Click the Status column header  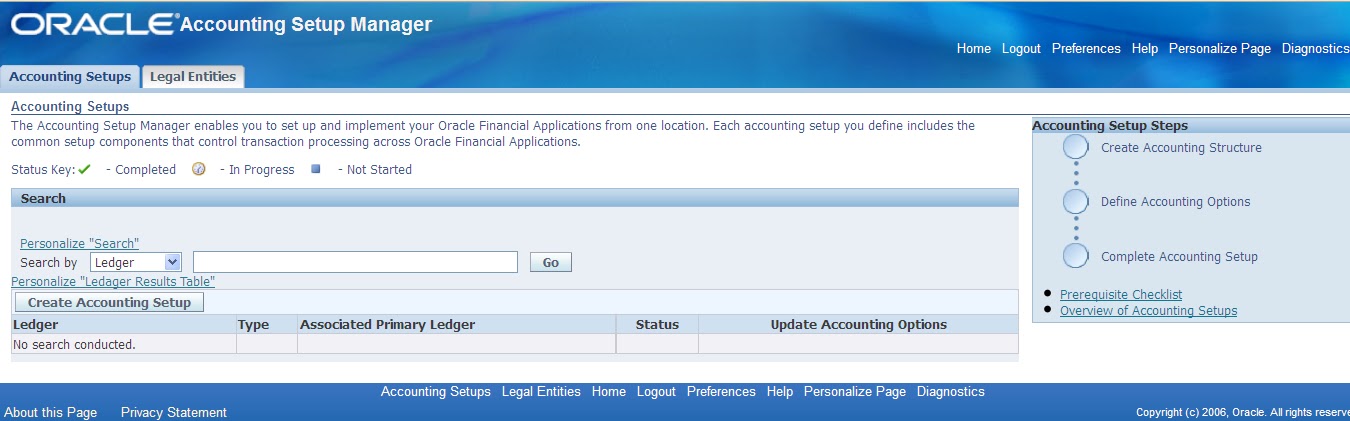(x=657, y=324)
